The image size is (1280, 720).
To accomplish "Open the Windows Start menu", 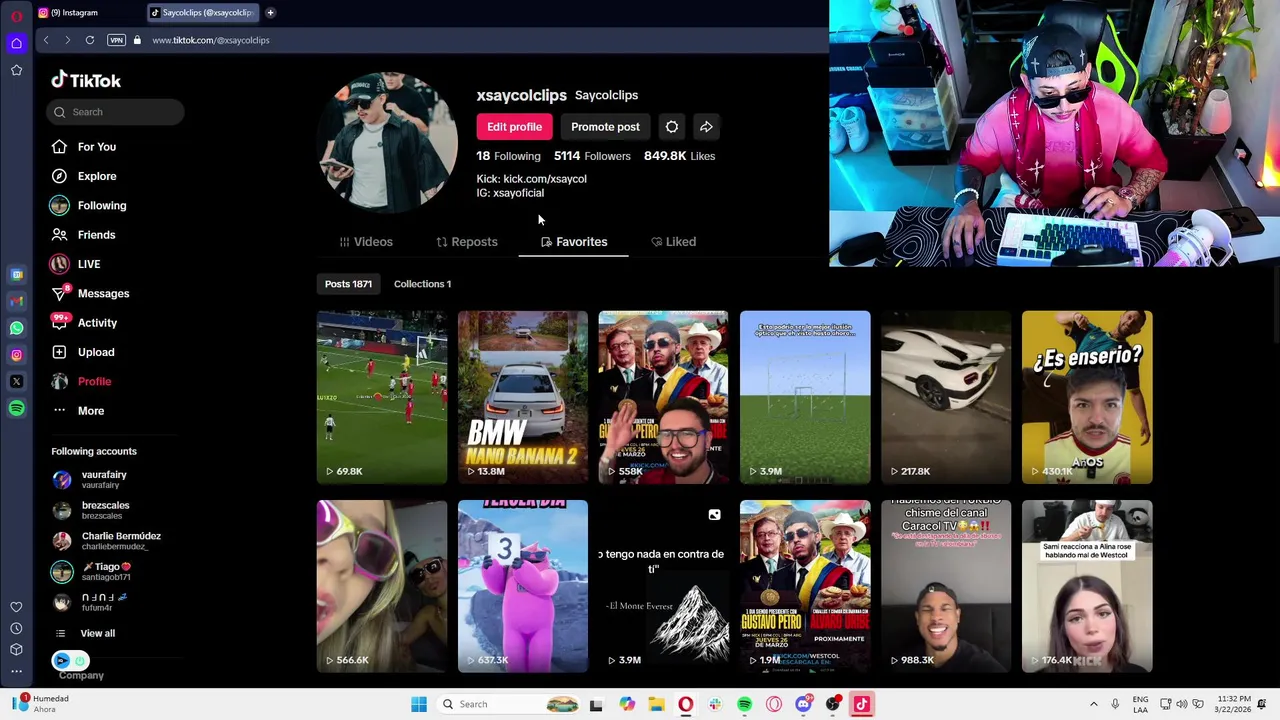I will tap(419, 704).
